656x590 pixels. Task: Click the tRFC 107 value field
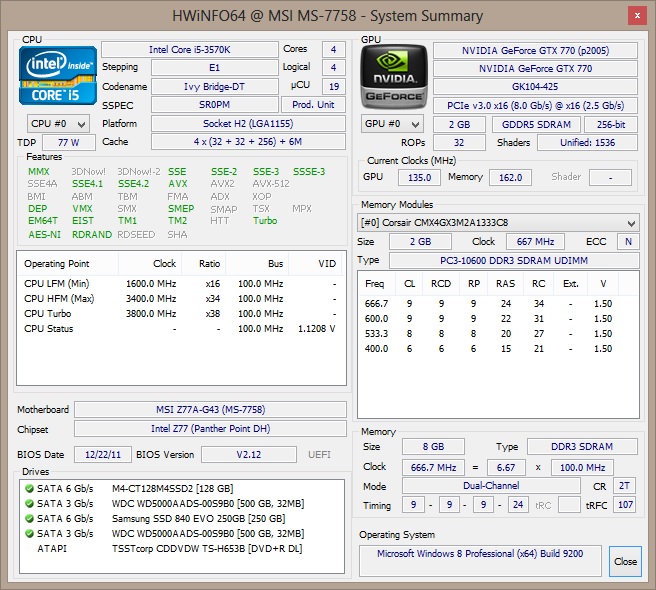(x=625, y=505)
